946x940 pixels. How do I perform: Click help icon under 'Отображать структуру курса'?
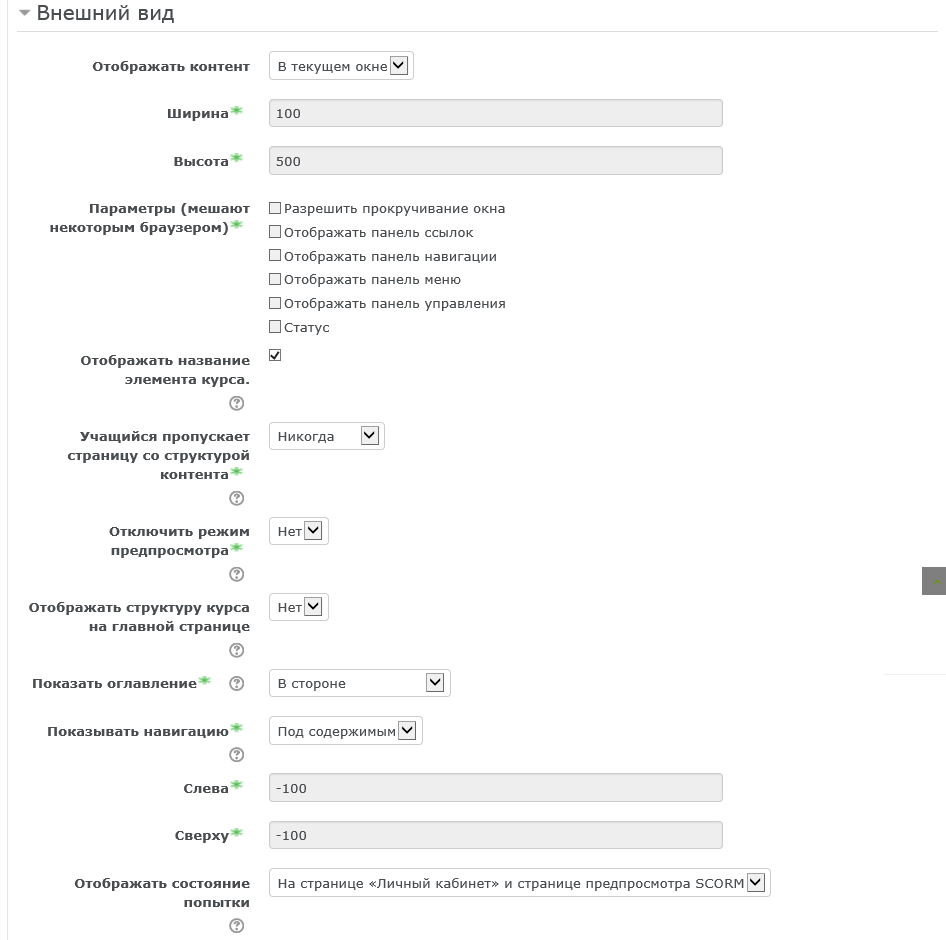click(x=237, y=651)
